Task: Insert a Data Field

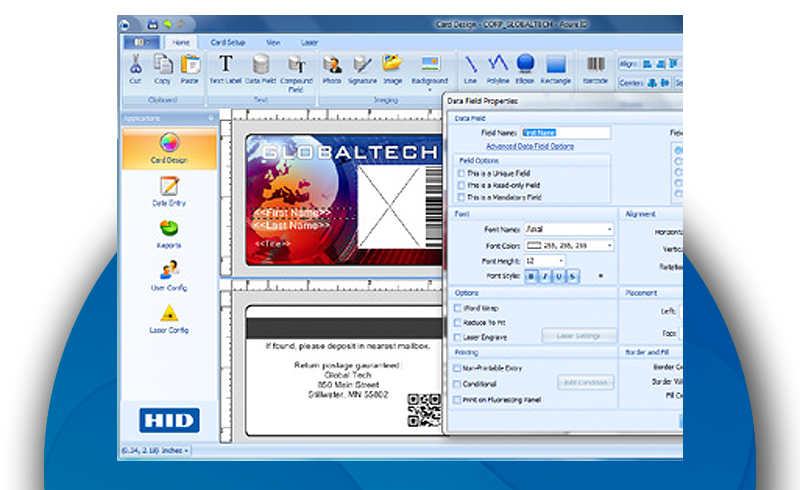Action: coord(260,69)
